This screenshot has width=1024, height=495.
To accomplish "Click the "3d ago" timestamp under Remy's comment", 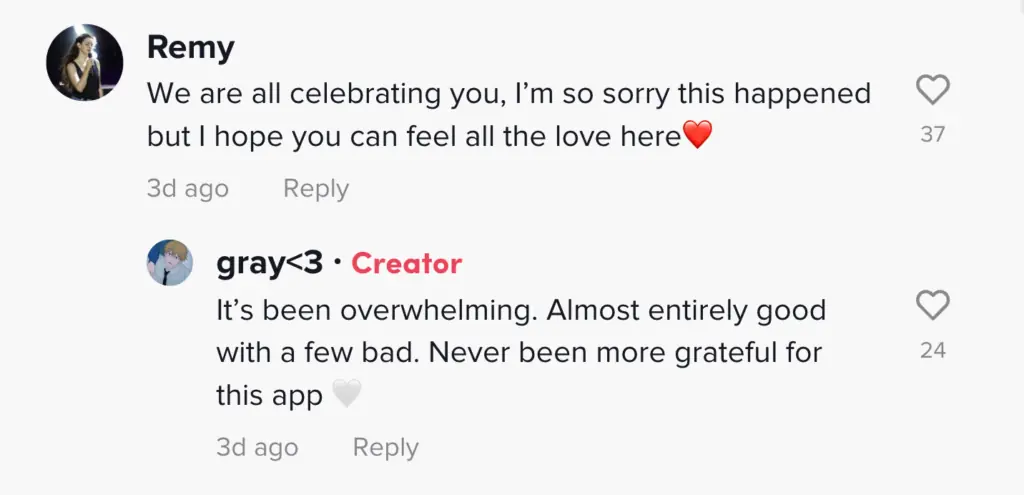I will [x=187, y=188].
